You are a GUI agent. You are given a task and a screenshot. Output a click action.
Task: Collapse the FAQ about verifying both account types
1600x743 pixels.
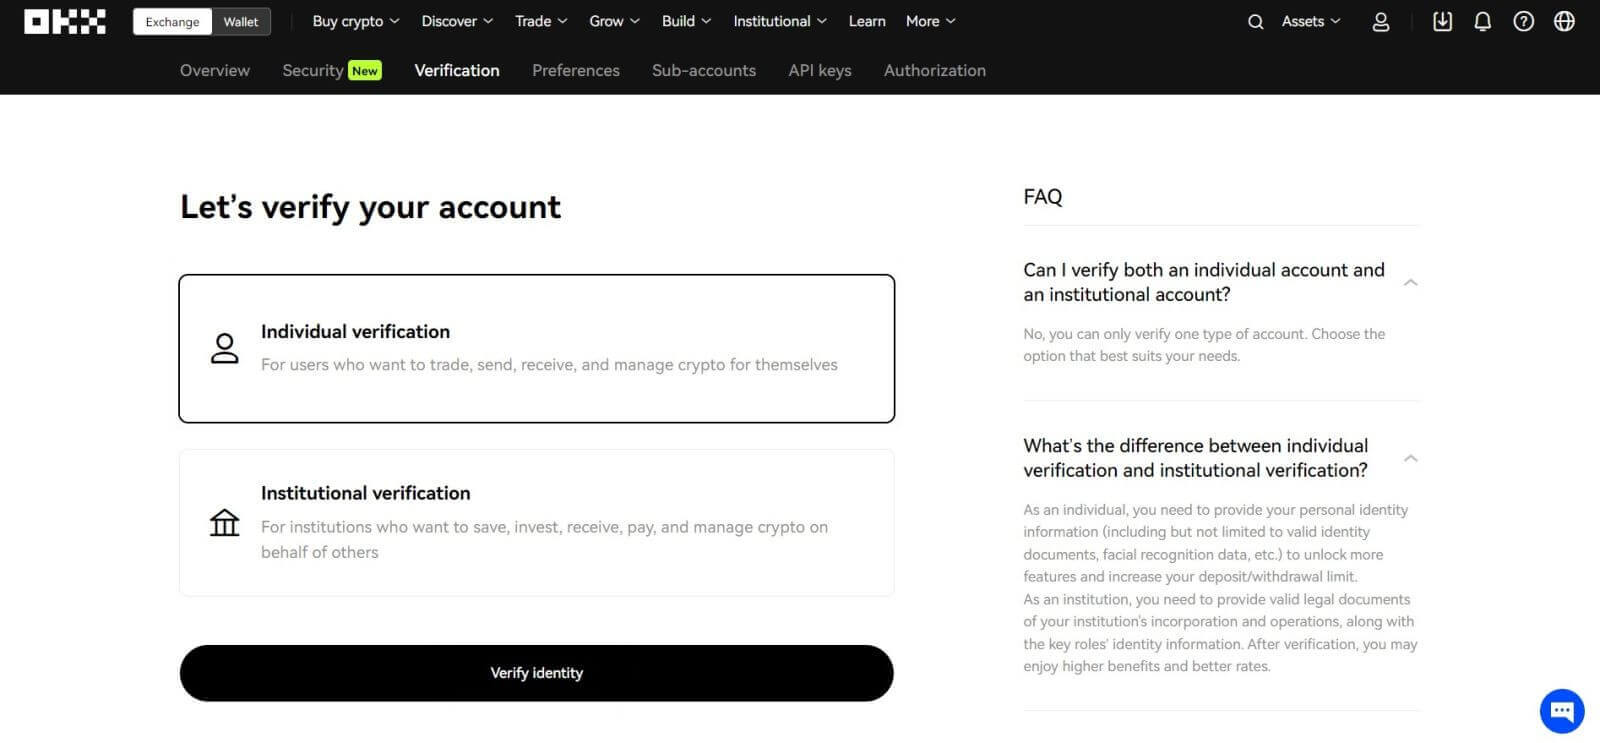tap(1410, 282)
